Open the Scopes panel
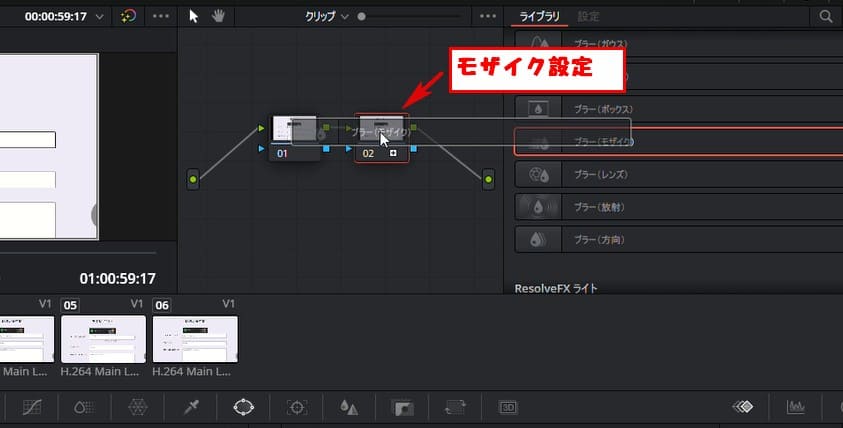This screenshot has height=428, width=843. pyautogui.click(x=796, y=407)
